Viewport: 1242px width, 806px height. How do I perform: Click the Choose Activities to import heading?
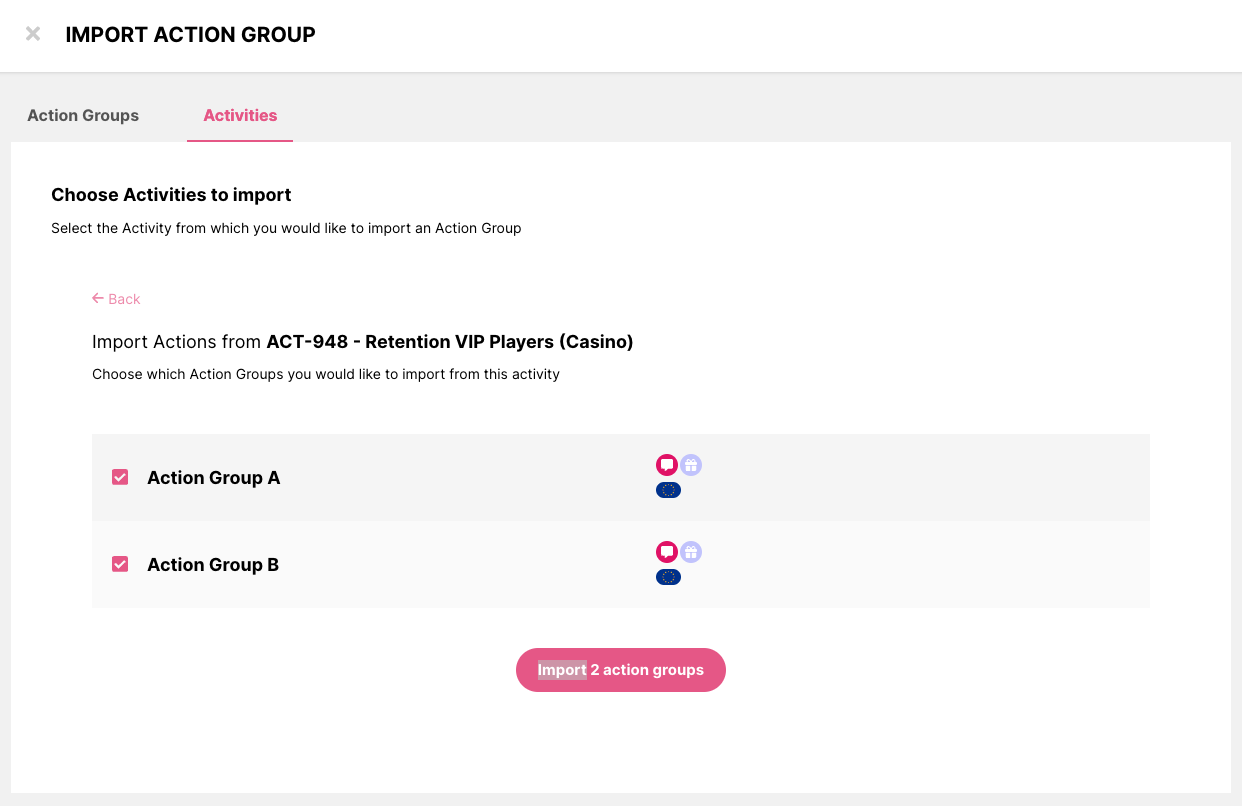(171, 195)
